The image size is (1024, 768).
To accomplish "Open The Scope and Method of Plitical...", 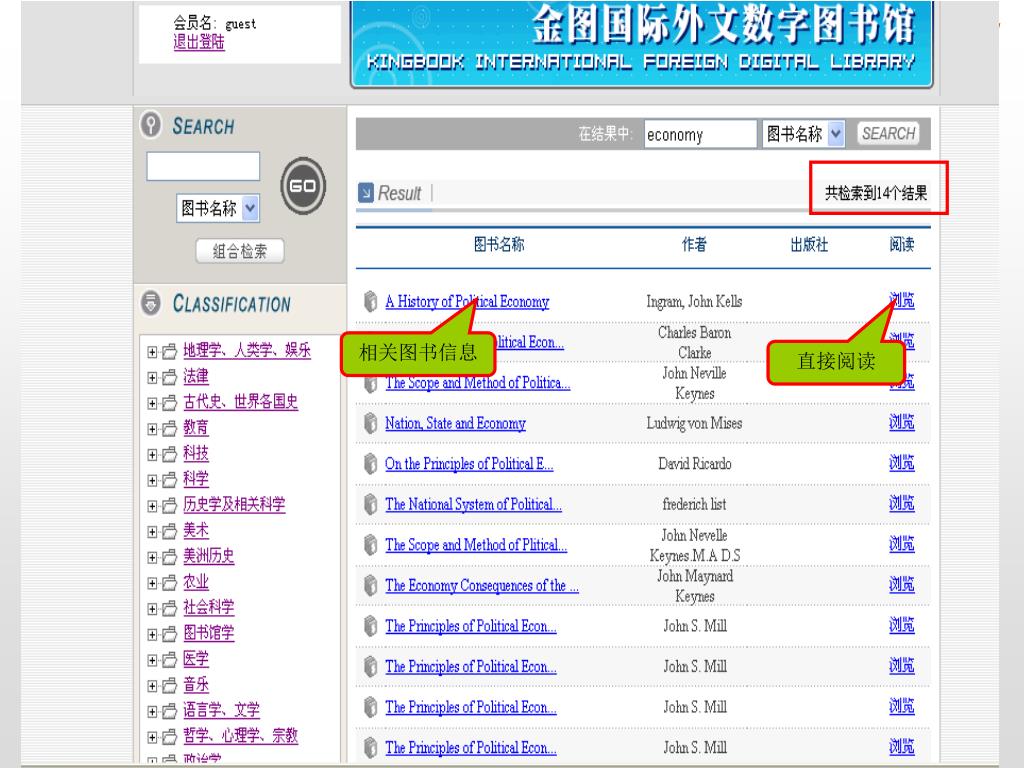I will point(476,545).
